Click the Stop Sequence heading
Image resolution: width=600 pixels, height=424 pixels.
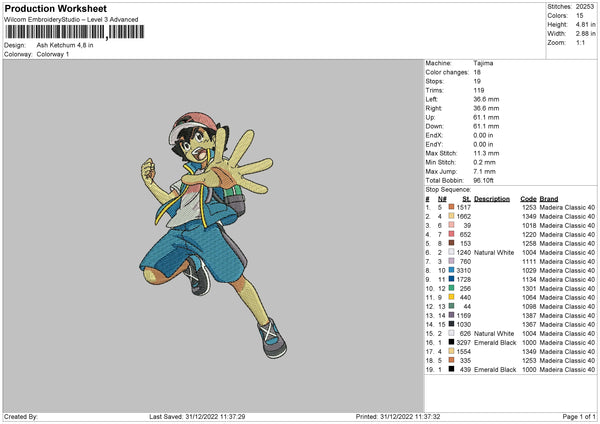pyautogui.click(x=448, y=189)
